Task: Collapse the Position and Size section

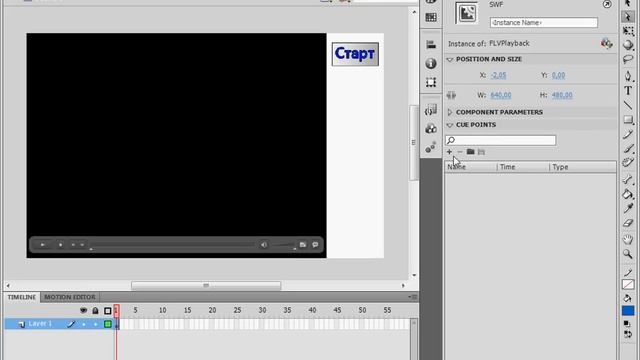Action: click(450, 60)
